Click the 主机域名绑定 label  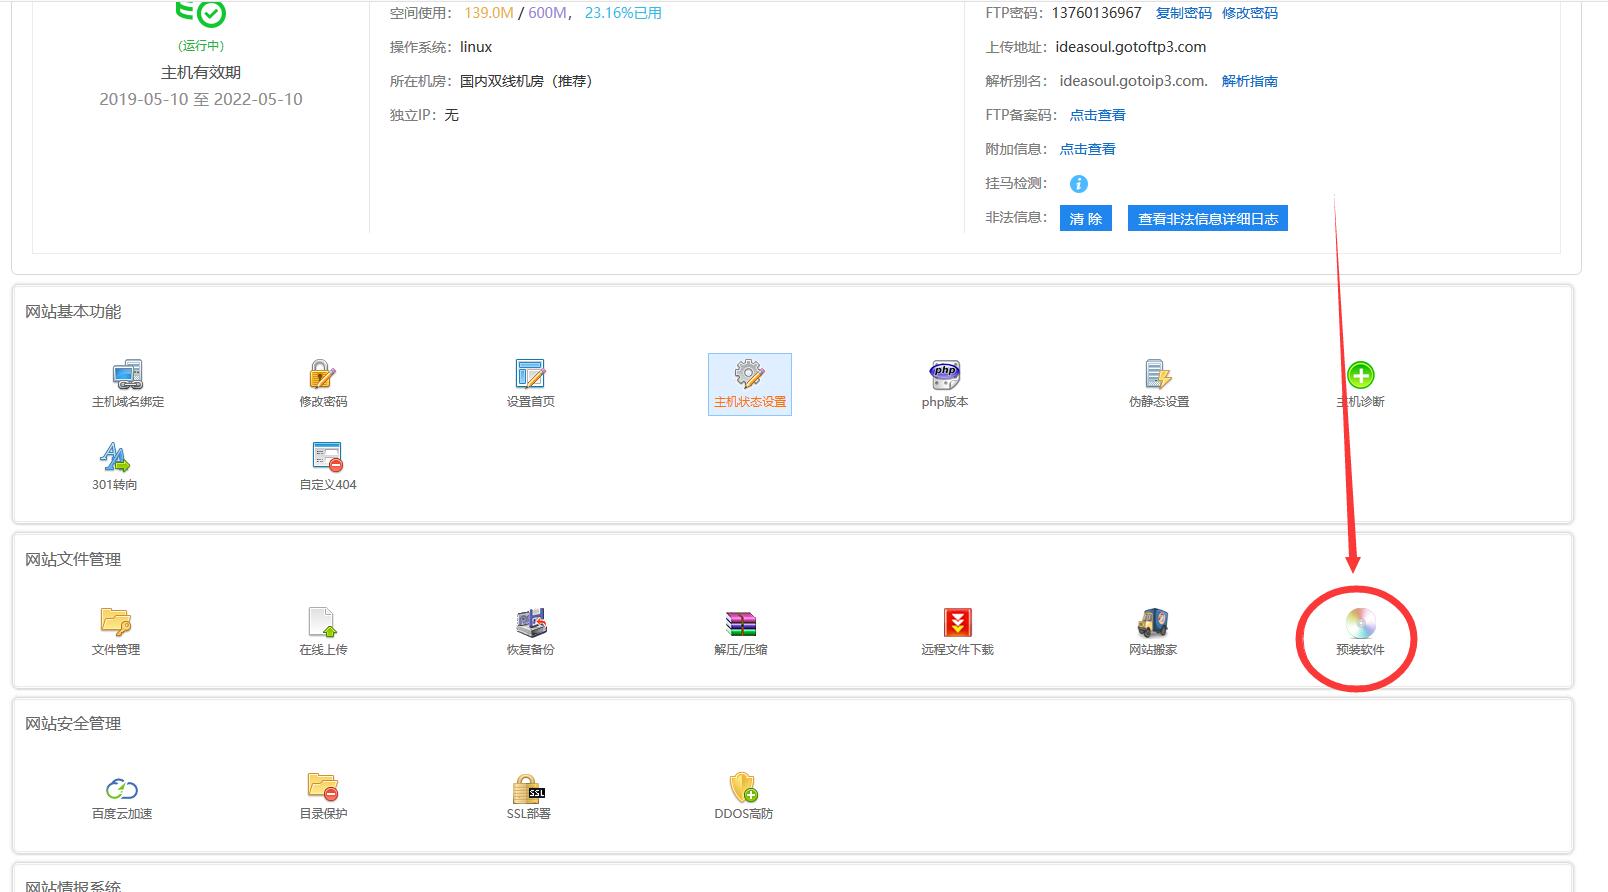[128, 402]
